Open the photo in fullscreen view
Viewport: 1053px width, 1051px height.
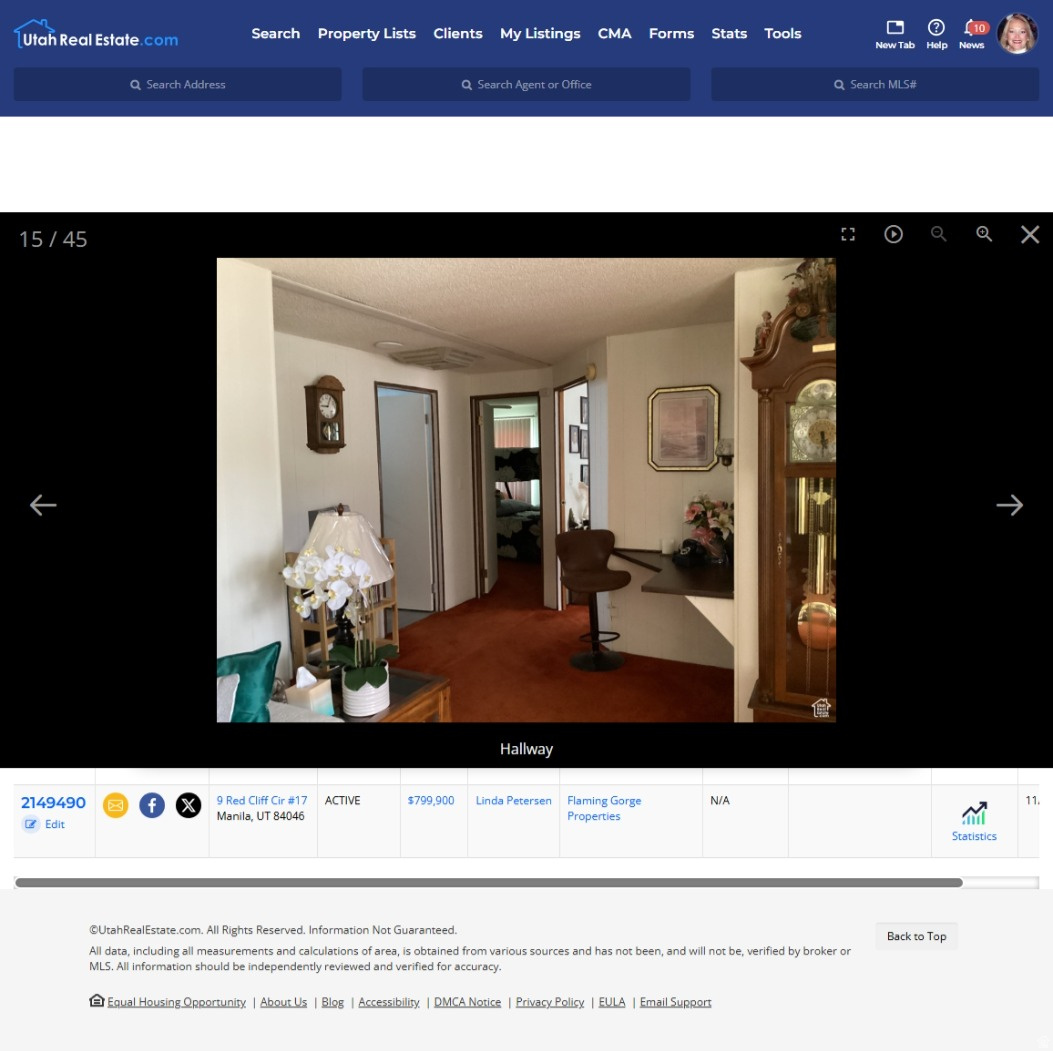pos(848,234)
